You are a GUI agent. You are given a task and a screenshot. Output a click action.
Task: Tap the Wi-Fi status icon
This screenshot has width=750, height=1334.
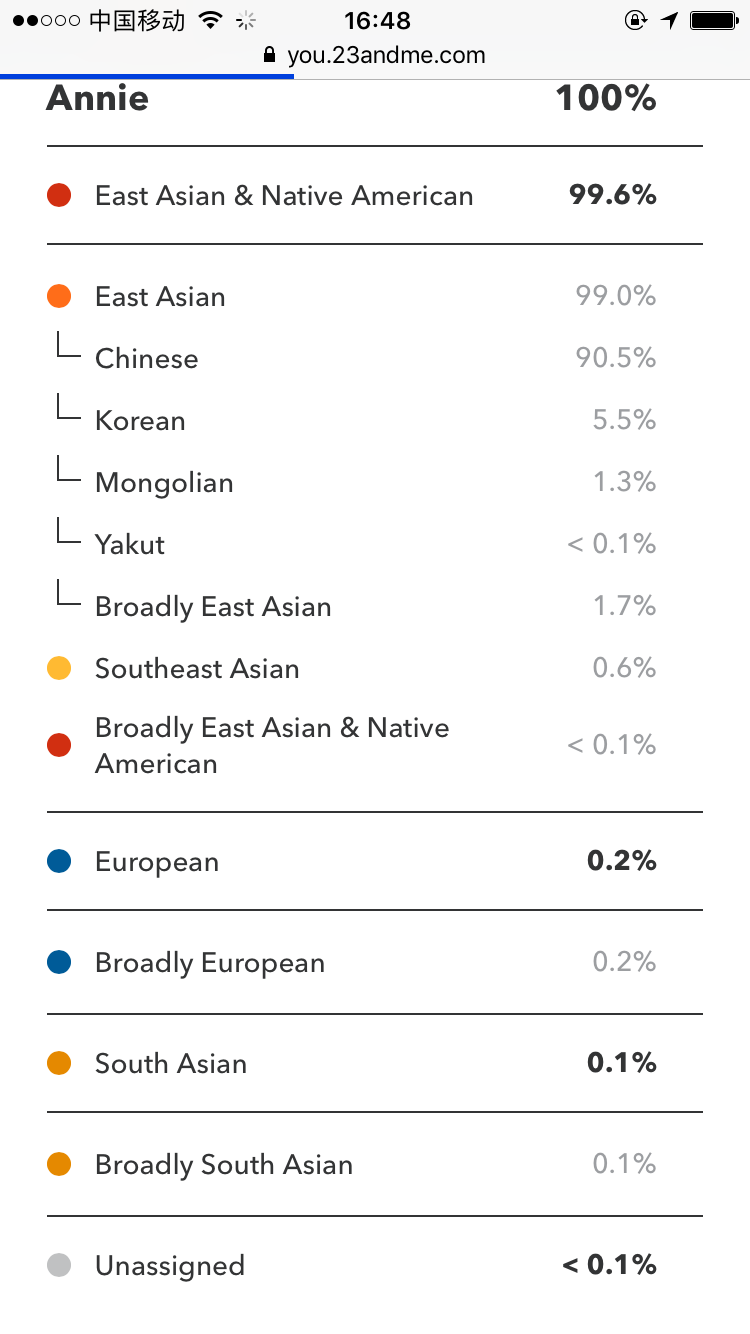coord(210,20)
